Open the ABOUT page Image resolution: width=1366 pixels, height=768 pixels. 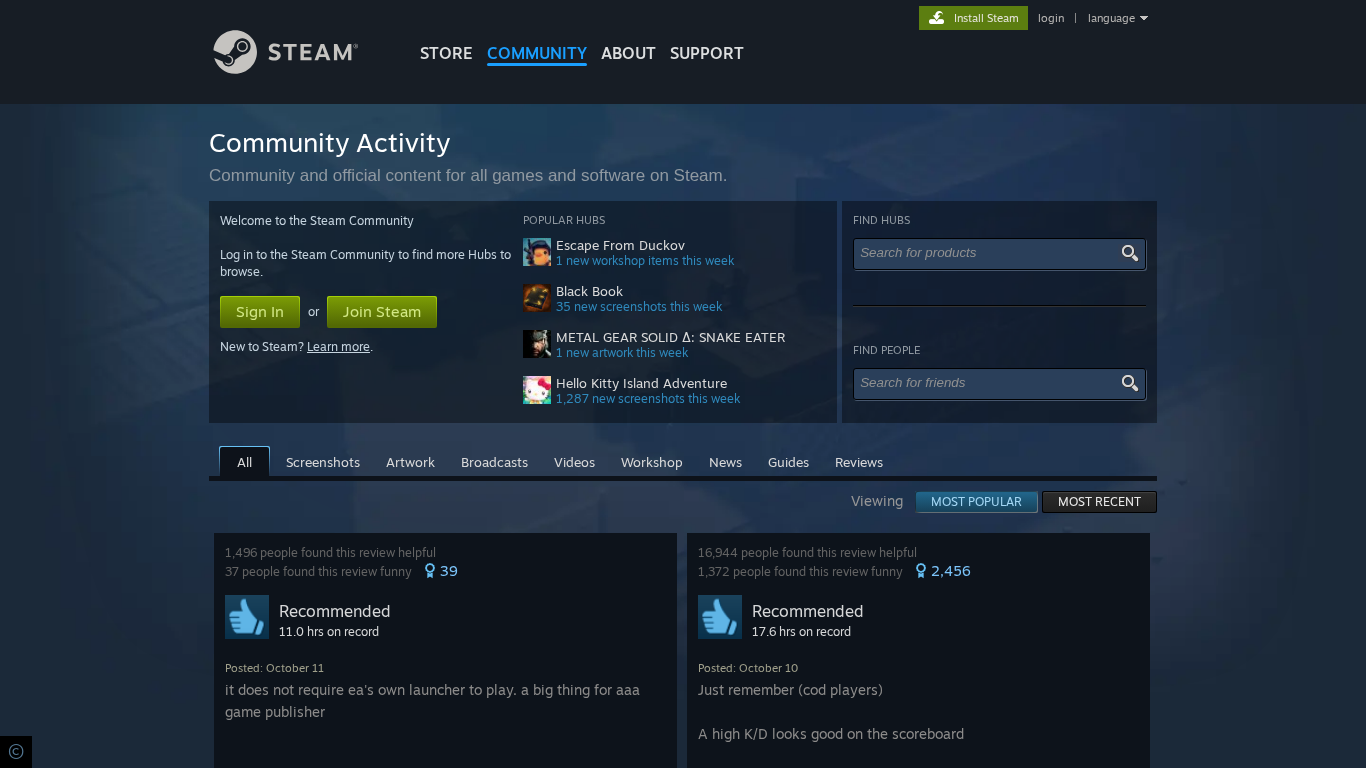[x=628, y=53]
